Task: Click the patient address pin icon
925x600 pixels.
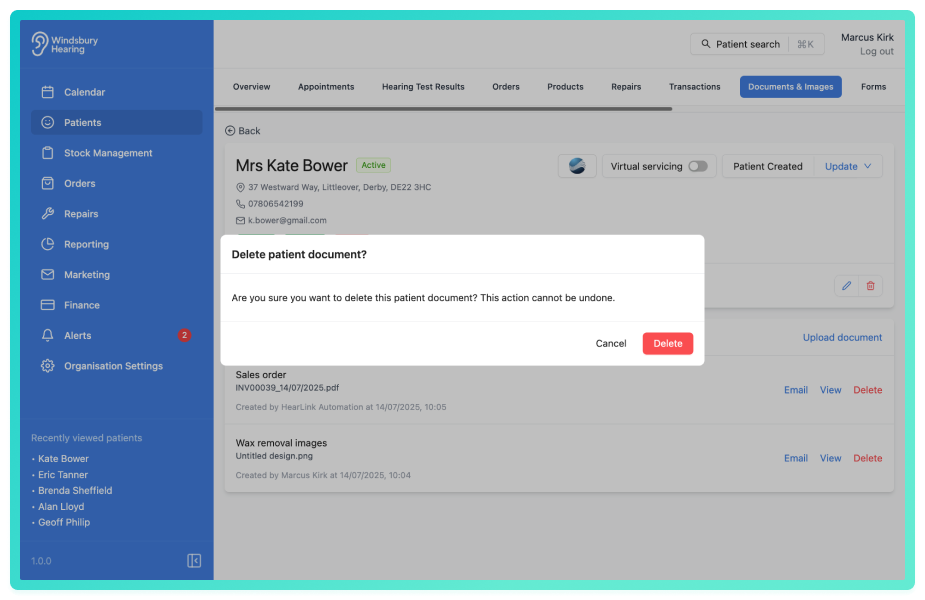Action: [240, 188]
